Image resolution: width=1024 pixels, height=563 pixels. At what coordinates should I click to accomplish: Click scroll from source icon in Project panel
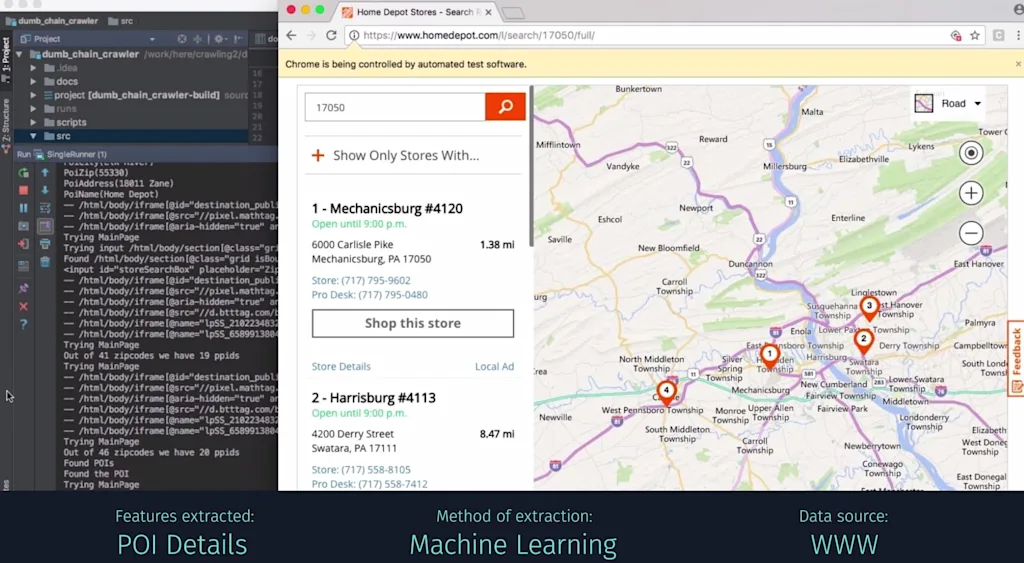coord(182,39)
